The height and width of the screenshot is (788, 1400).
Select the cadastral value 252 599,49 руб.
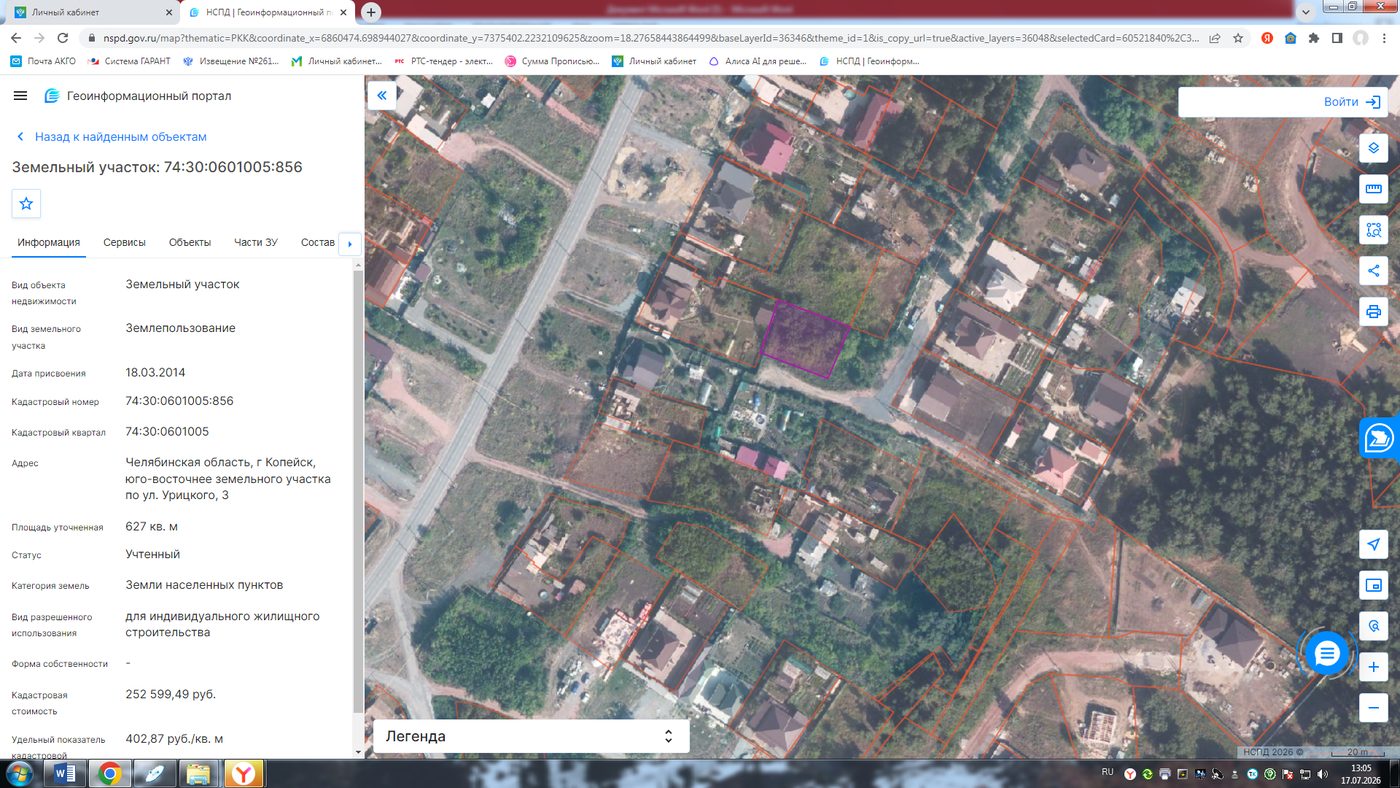[170, 694]
